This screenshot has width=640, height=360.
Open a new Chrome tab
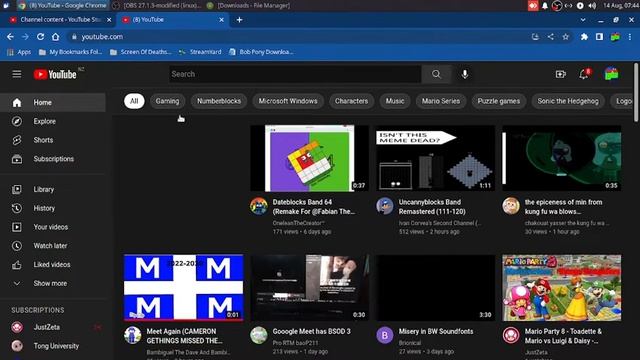coord(240,20)
